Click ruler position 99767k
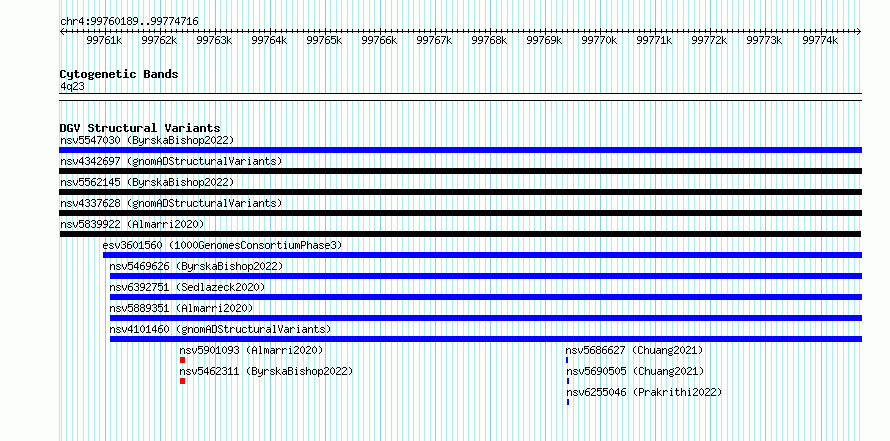This screenshot has height=441, width=890. pos(434,40)
